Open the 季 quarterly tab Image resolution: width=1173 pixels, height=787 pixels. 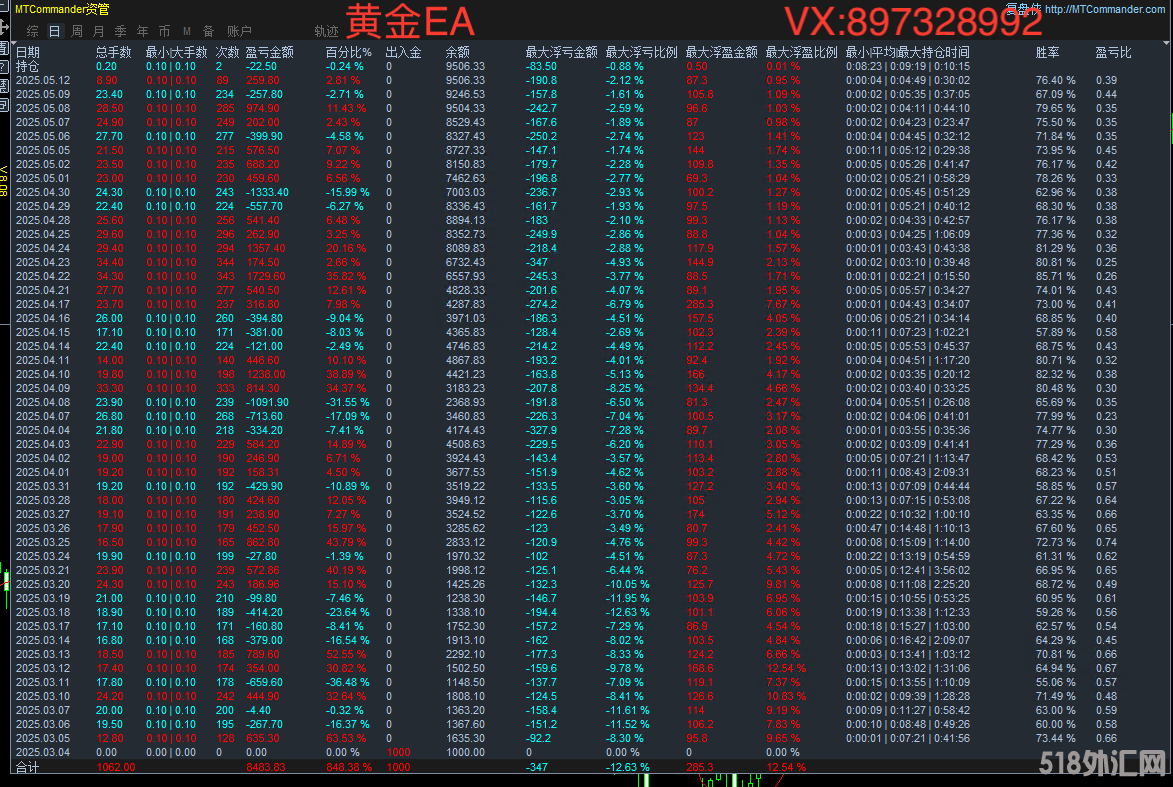tap(120, 31)
